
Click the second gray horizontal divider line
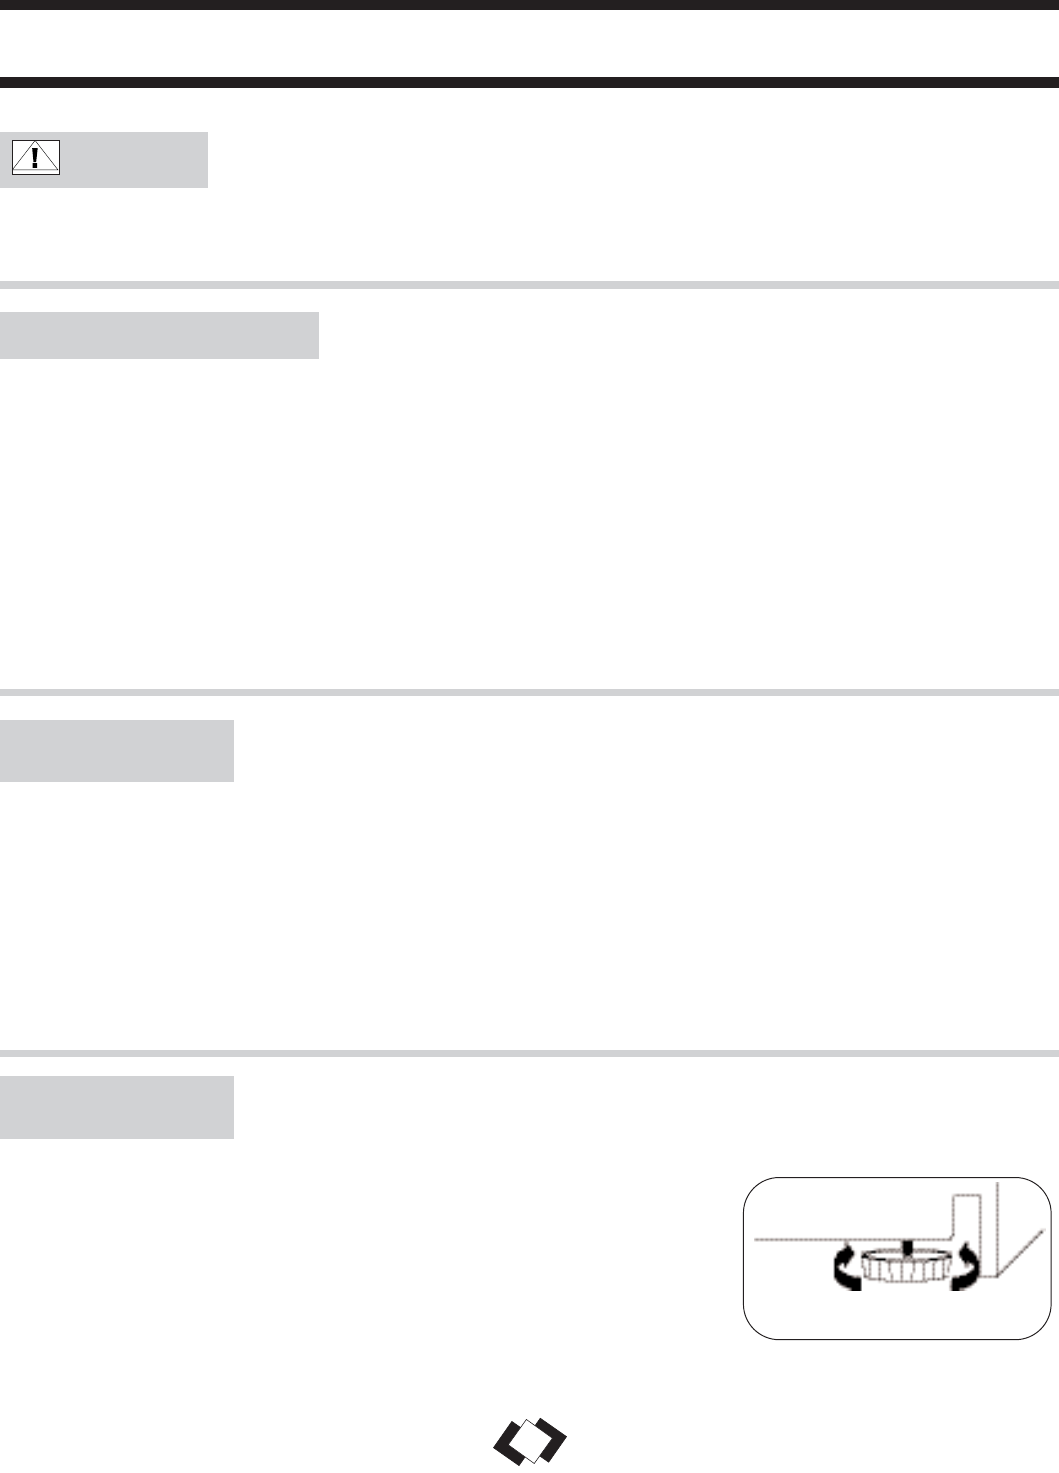coord(529,692)
